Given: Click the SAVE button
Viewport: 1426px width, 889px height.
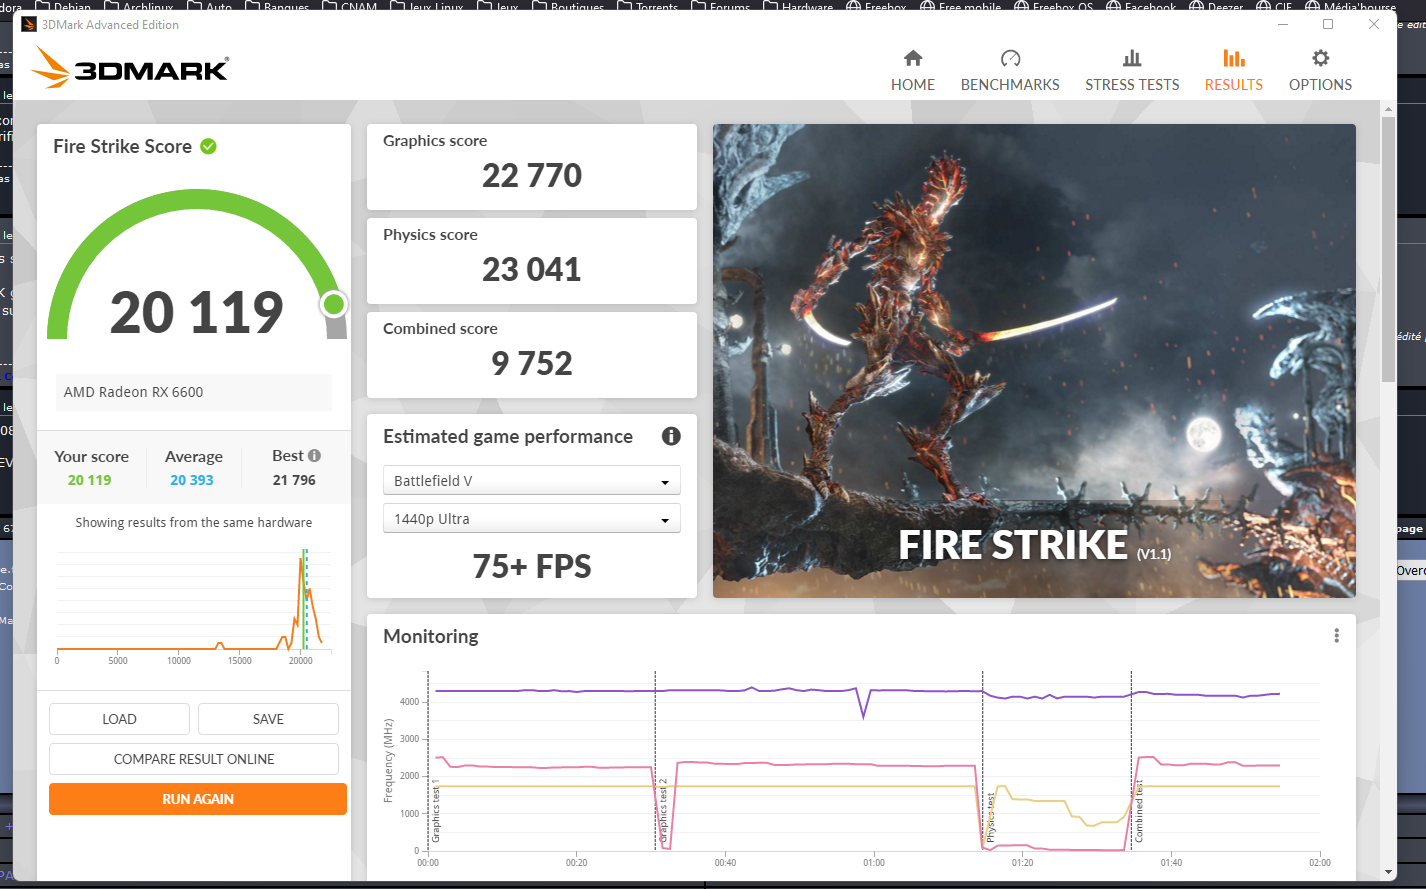Looking at the screenshot, I should pos(268,719).
